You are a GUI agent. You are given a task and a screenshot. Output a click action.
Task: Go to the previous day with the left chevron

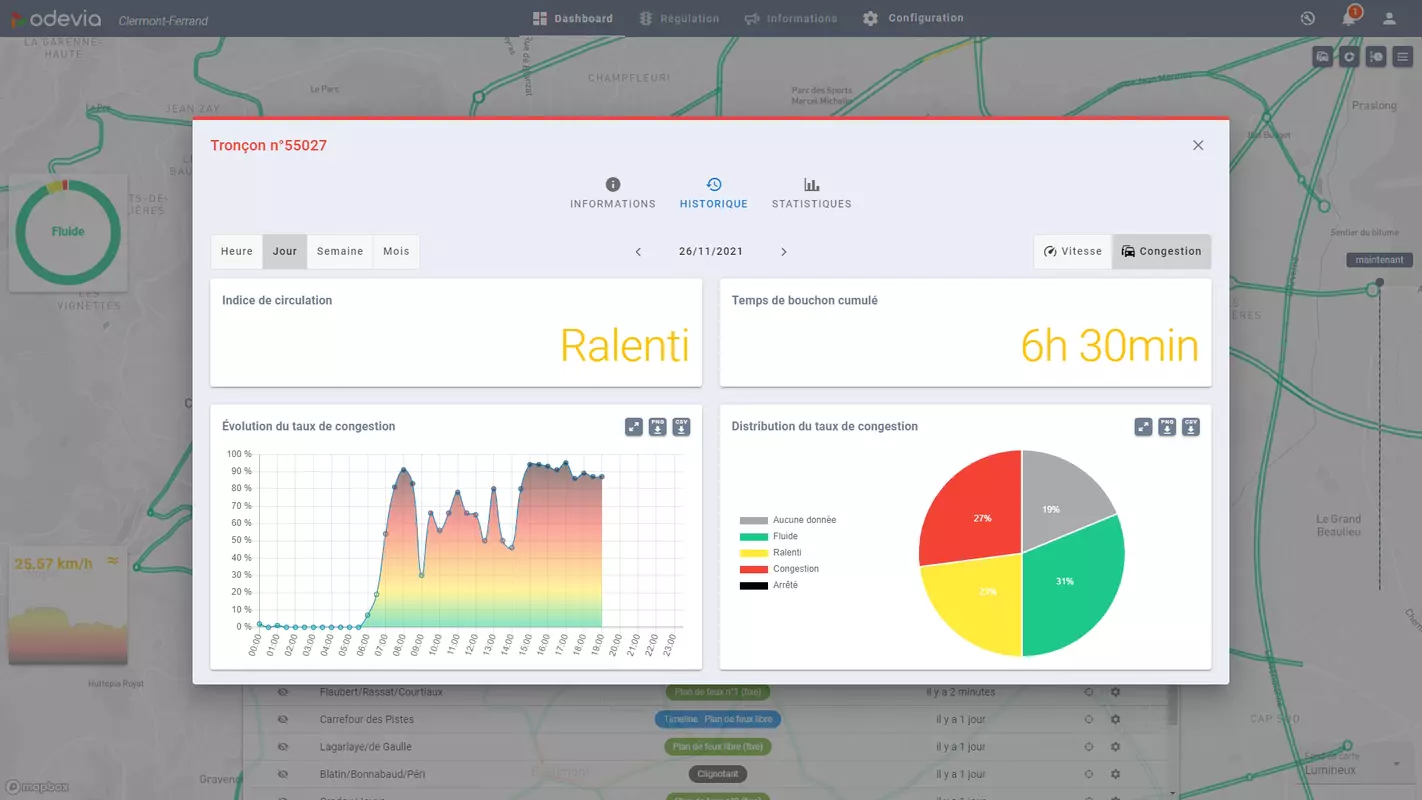[x=638, y=252]
